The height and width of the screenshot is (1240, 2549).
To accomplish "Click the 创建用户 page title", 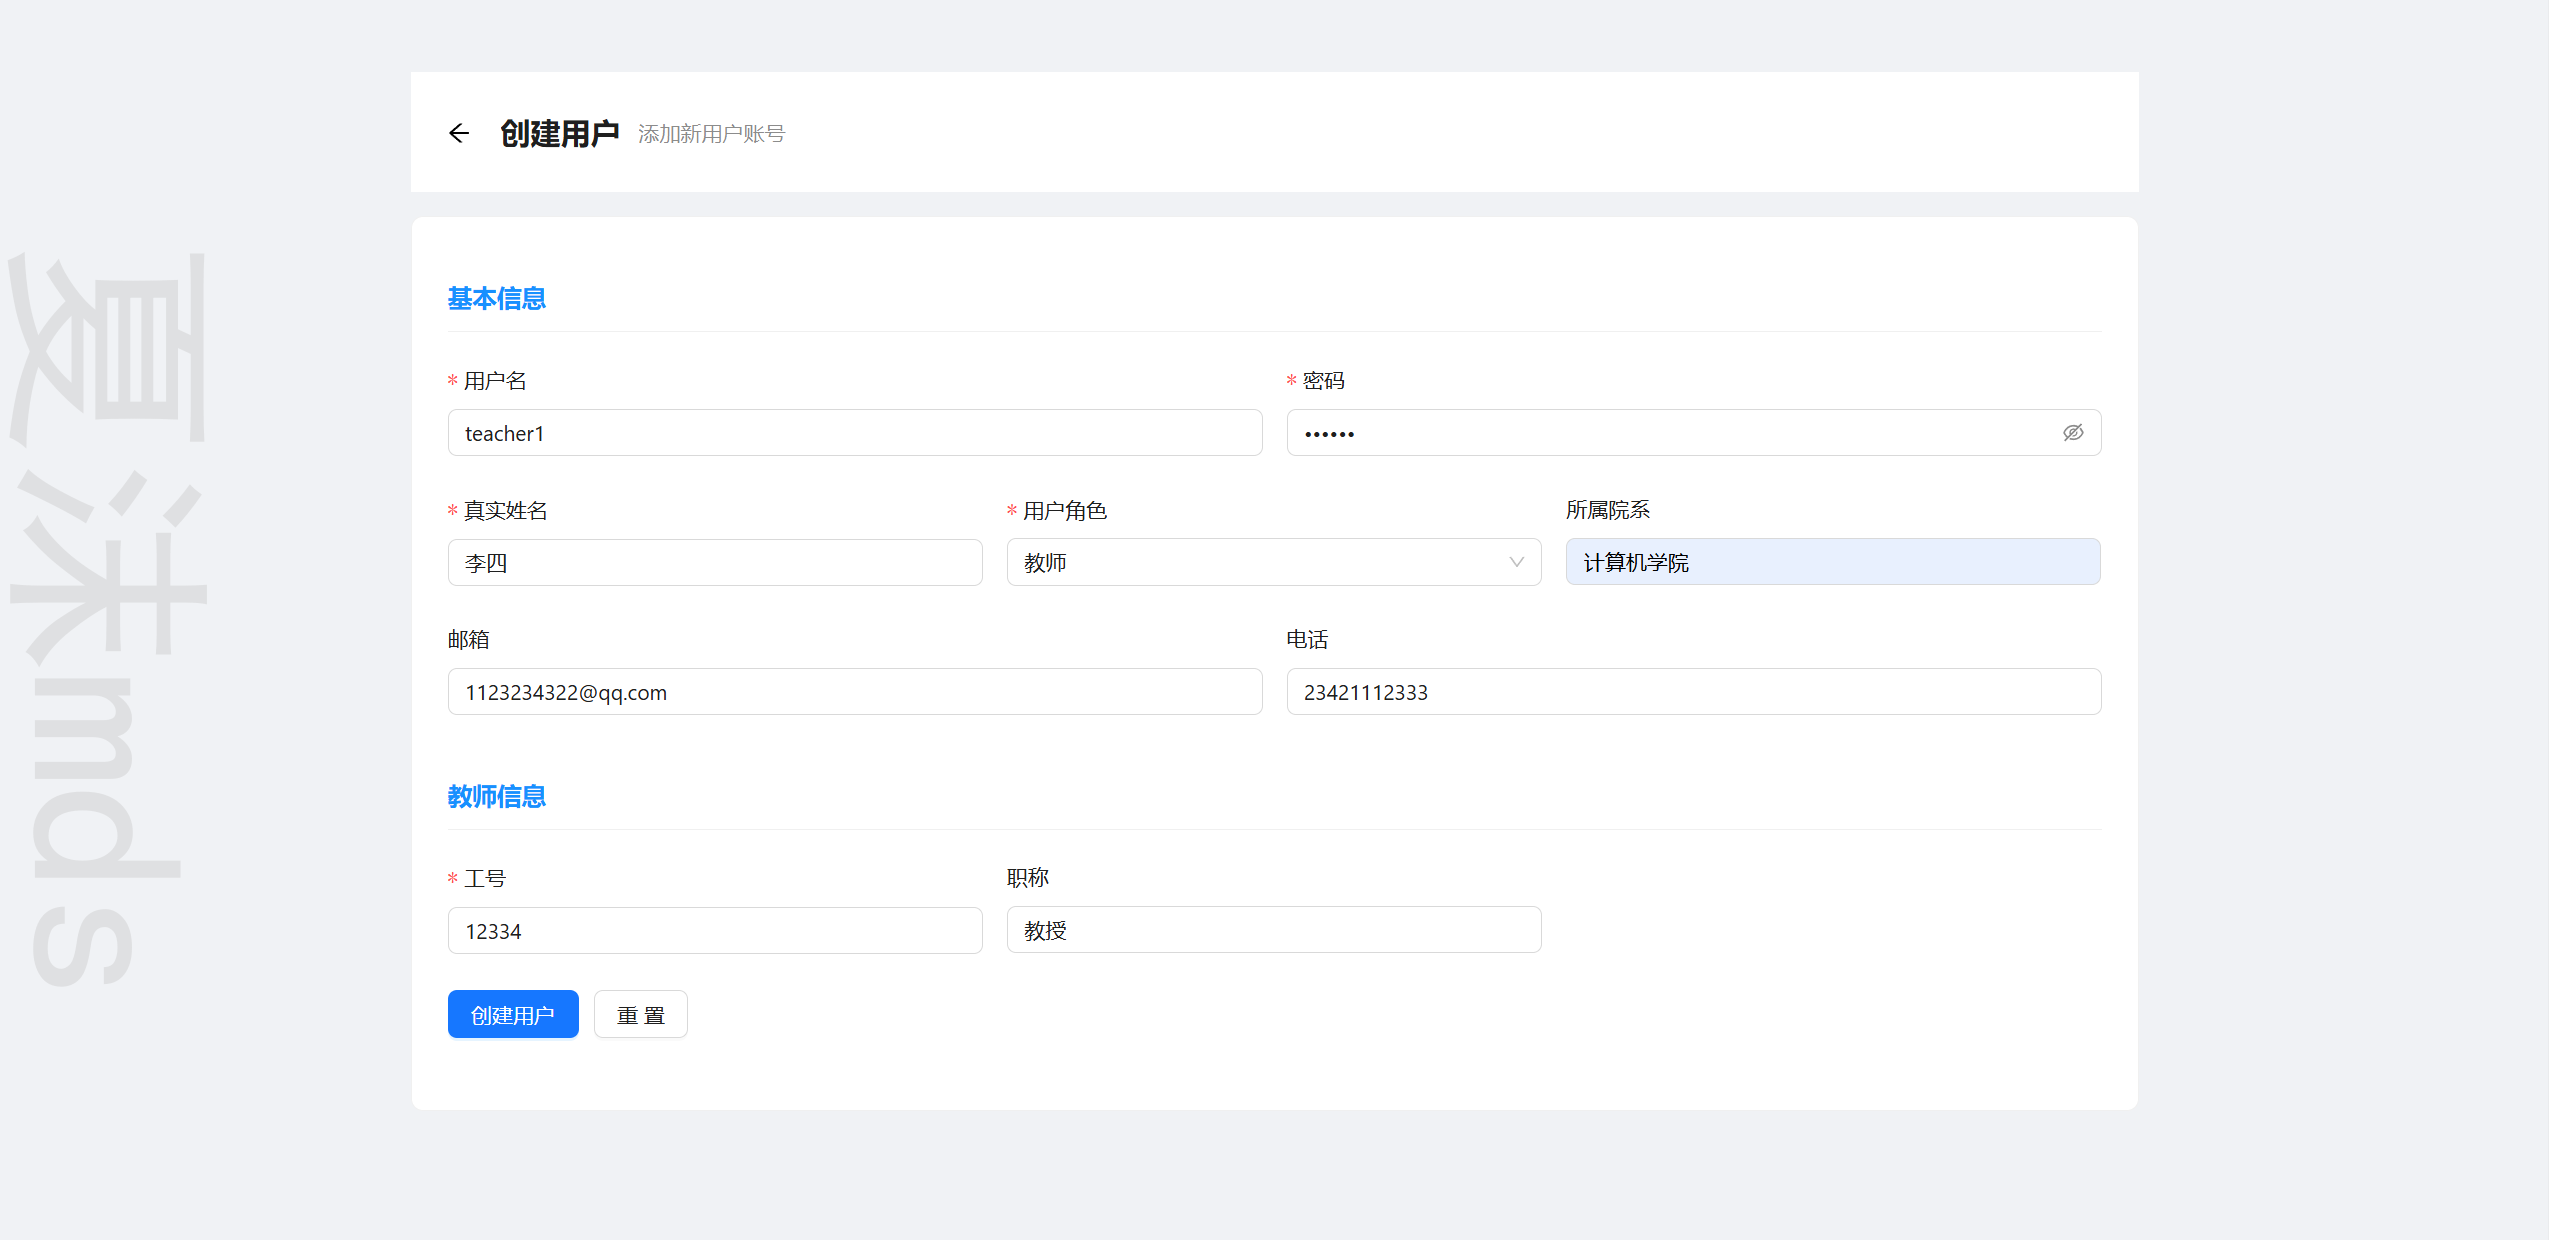I will pyautogui.click(x=559, y=133).
